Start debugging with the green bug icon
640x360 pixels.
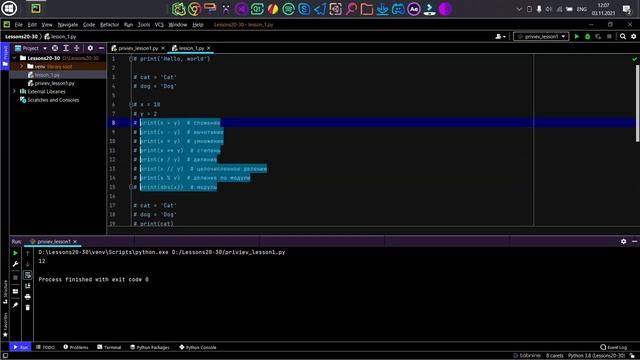pyautogui.click(x=587, y=36)
